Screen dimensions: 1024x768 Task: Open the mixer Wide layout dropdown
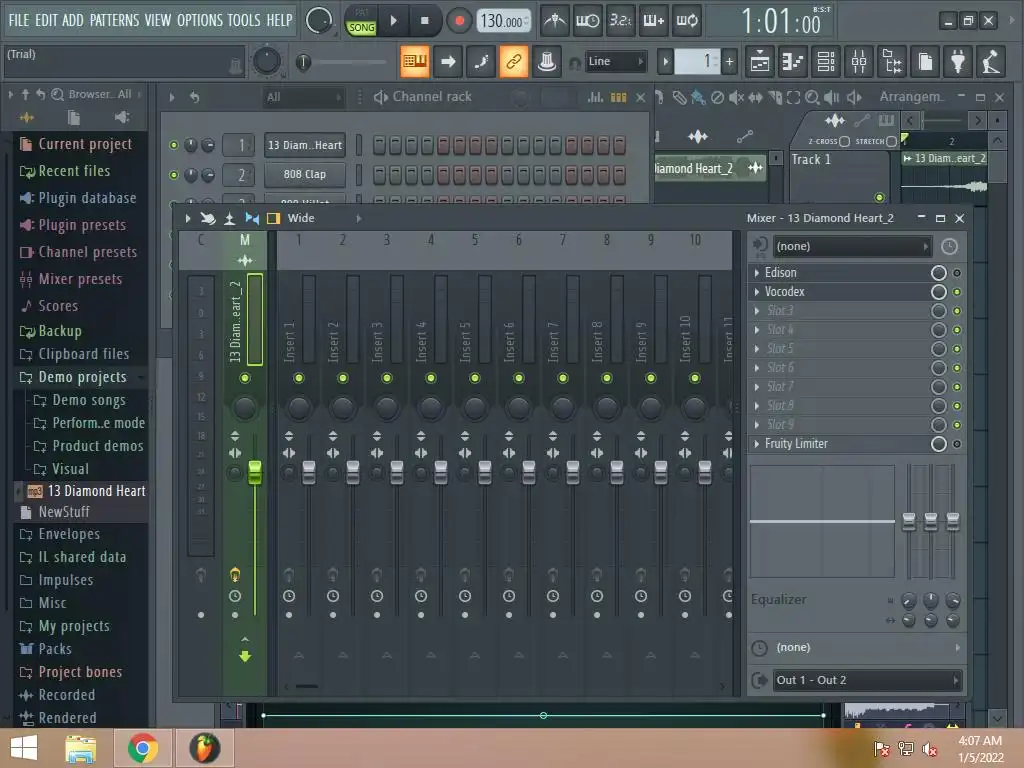click(x=325, y=218)
